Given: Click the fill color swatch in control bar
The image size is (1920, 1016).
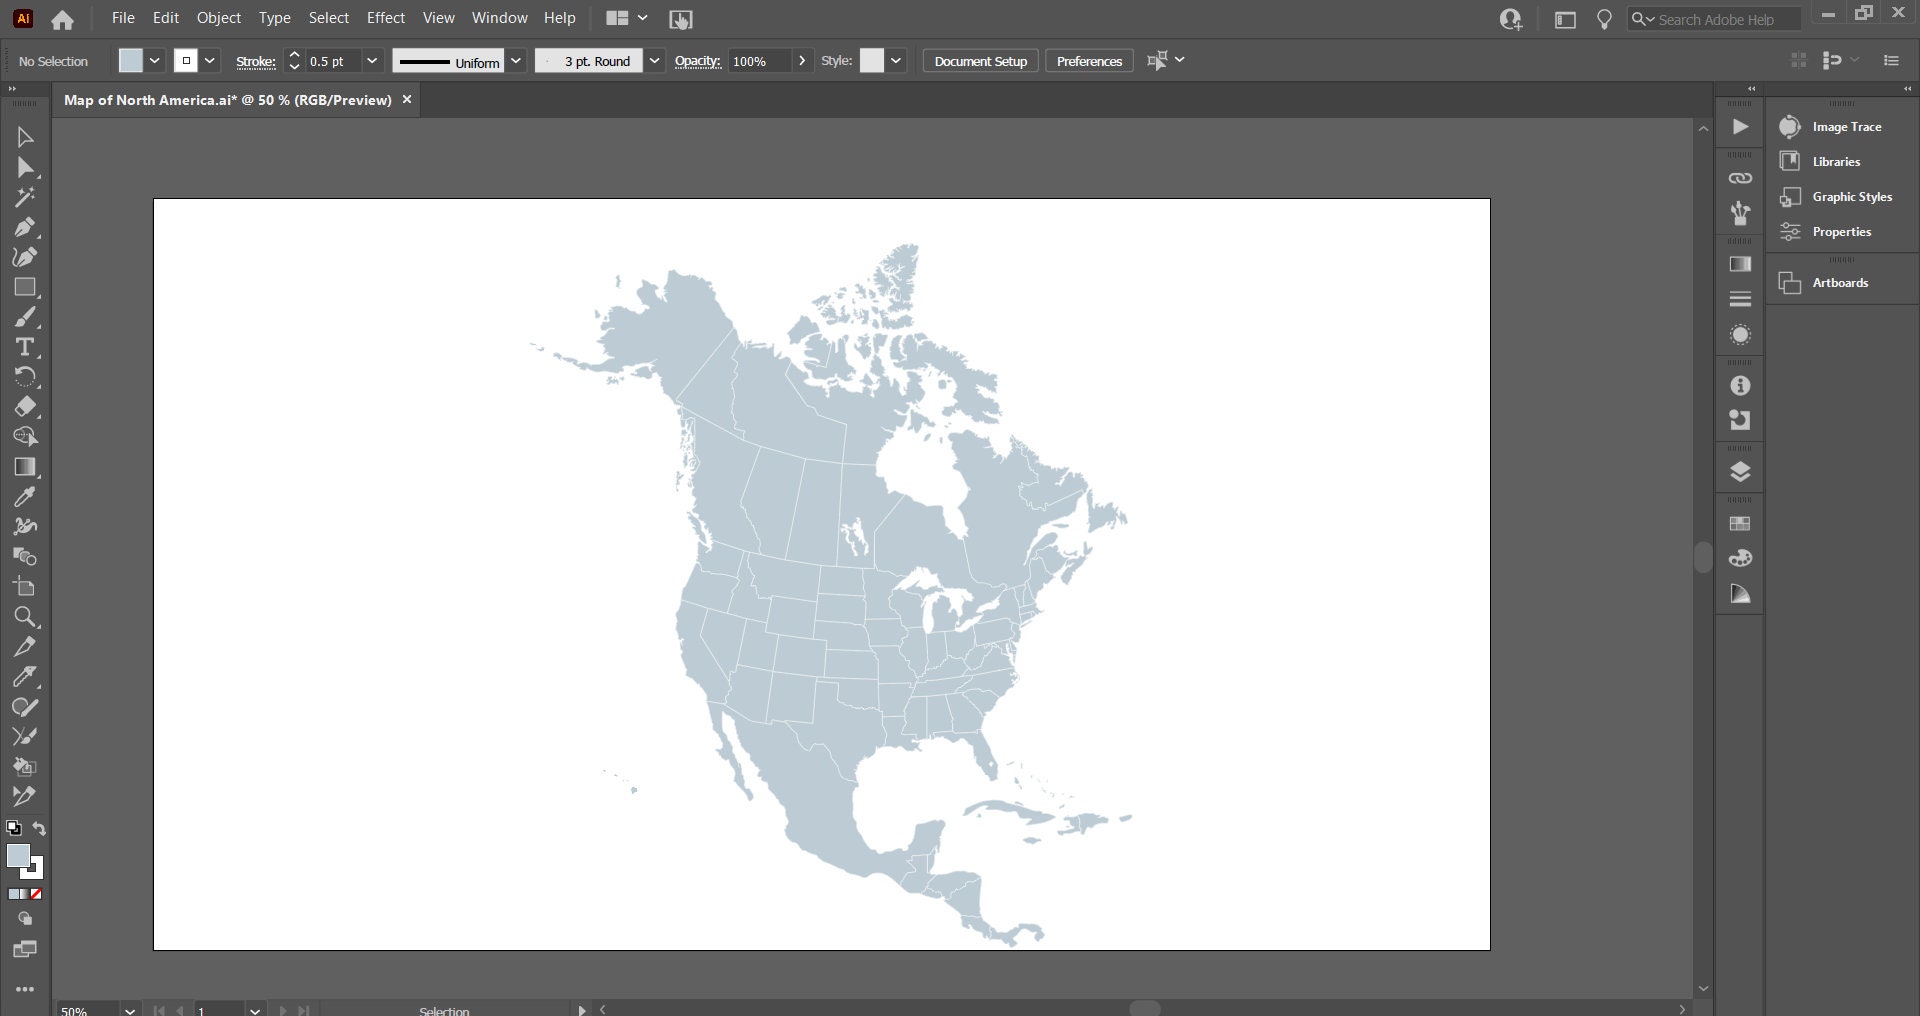Looking at the screenshot, I should point(131,61).
